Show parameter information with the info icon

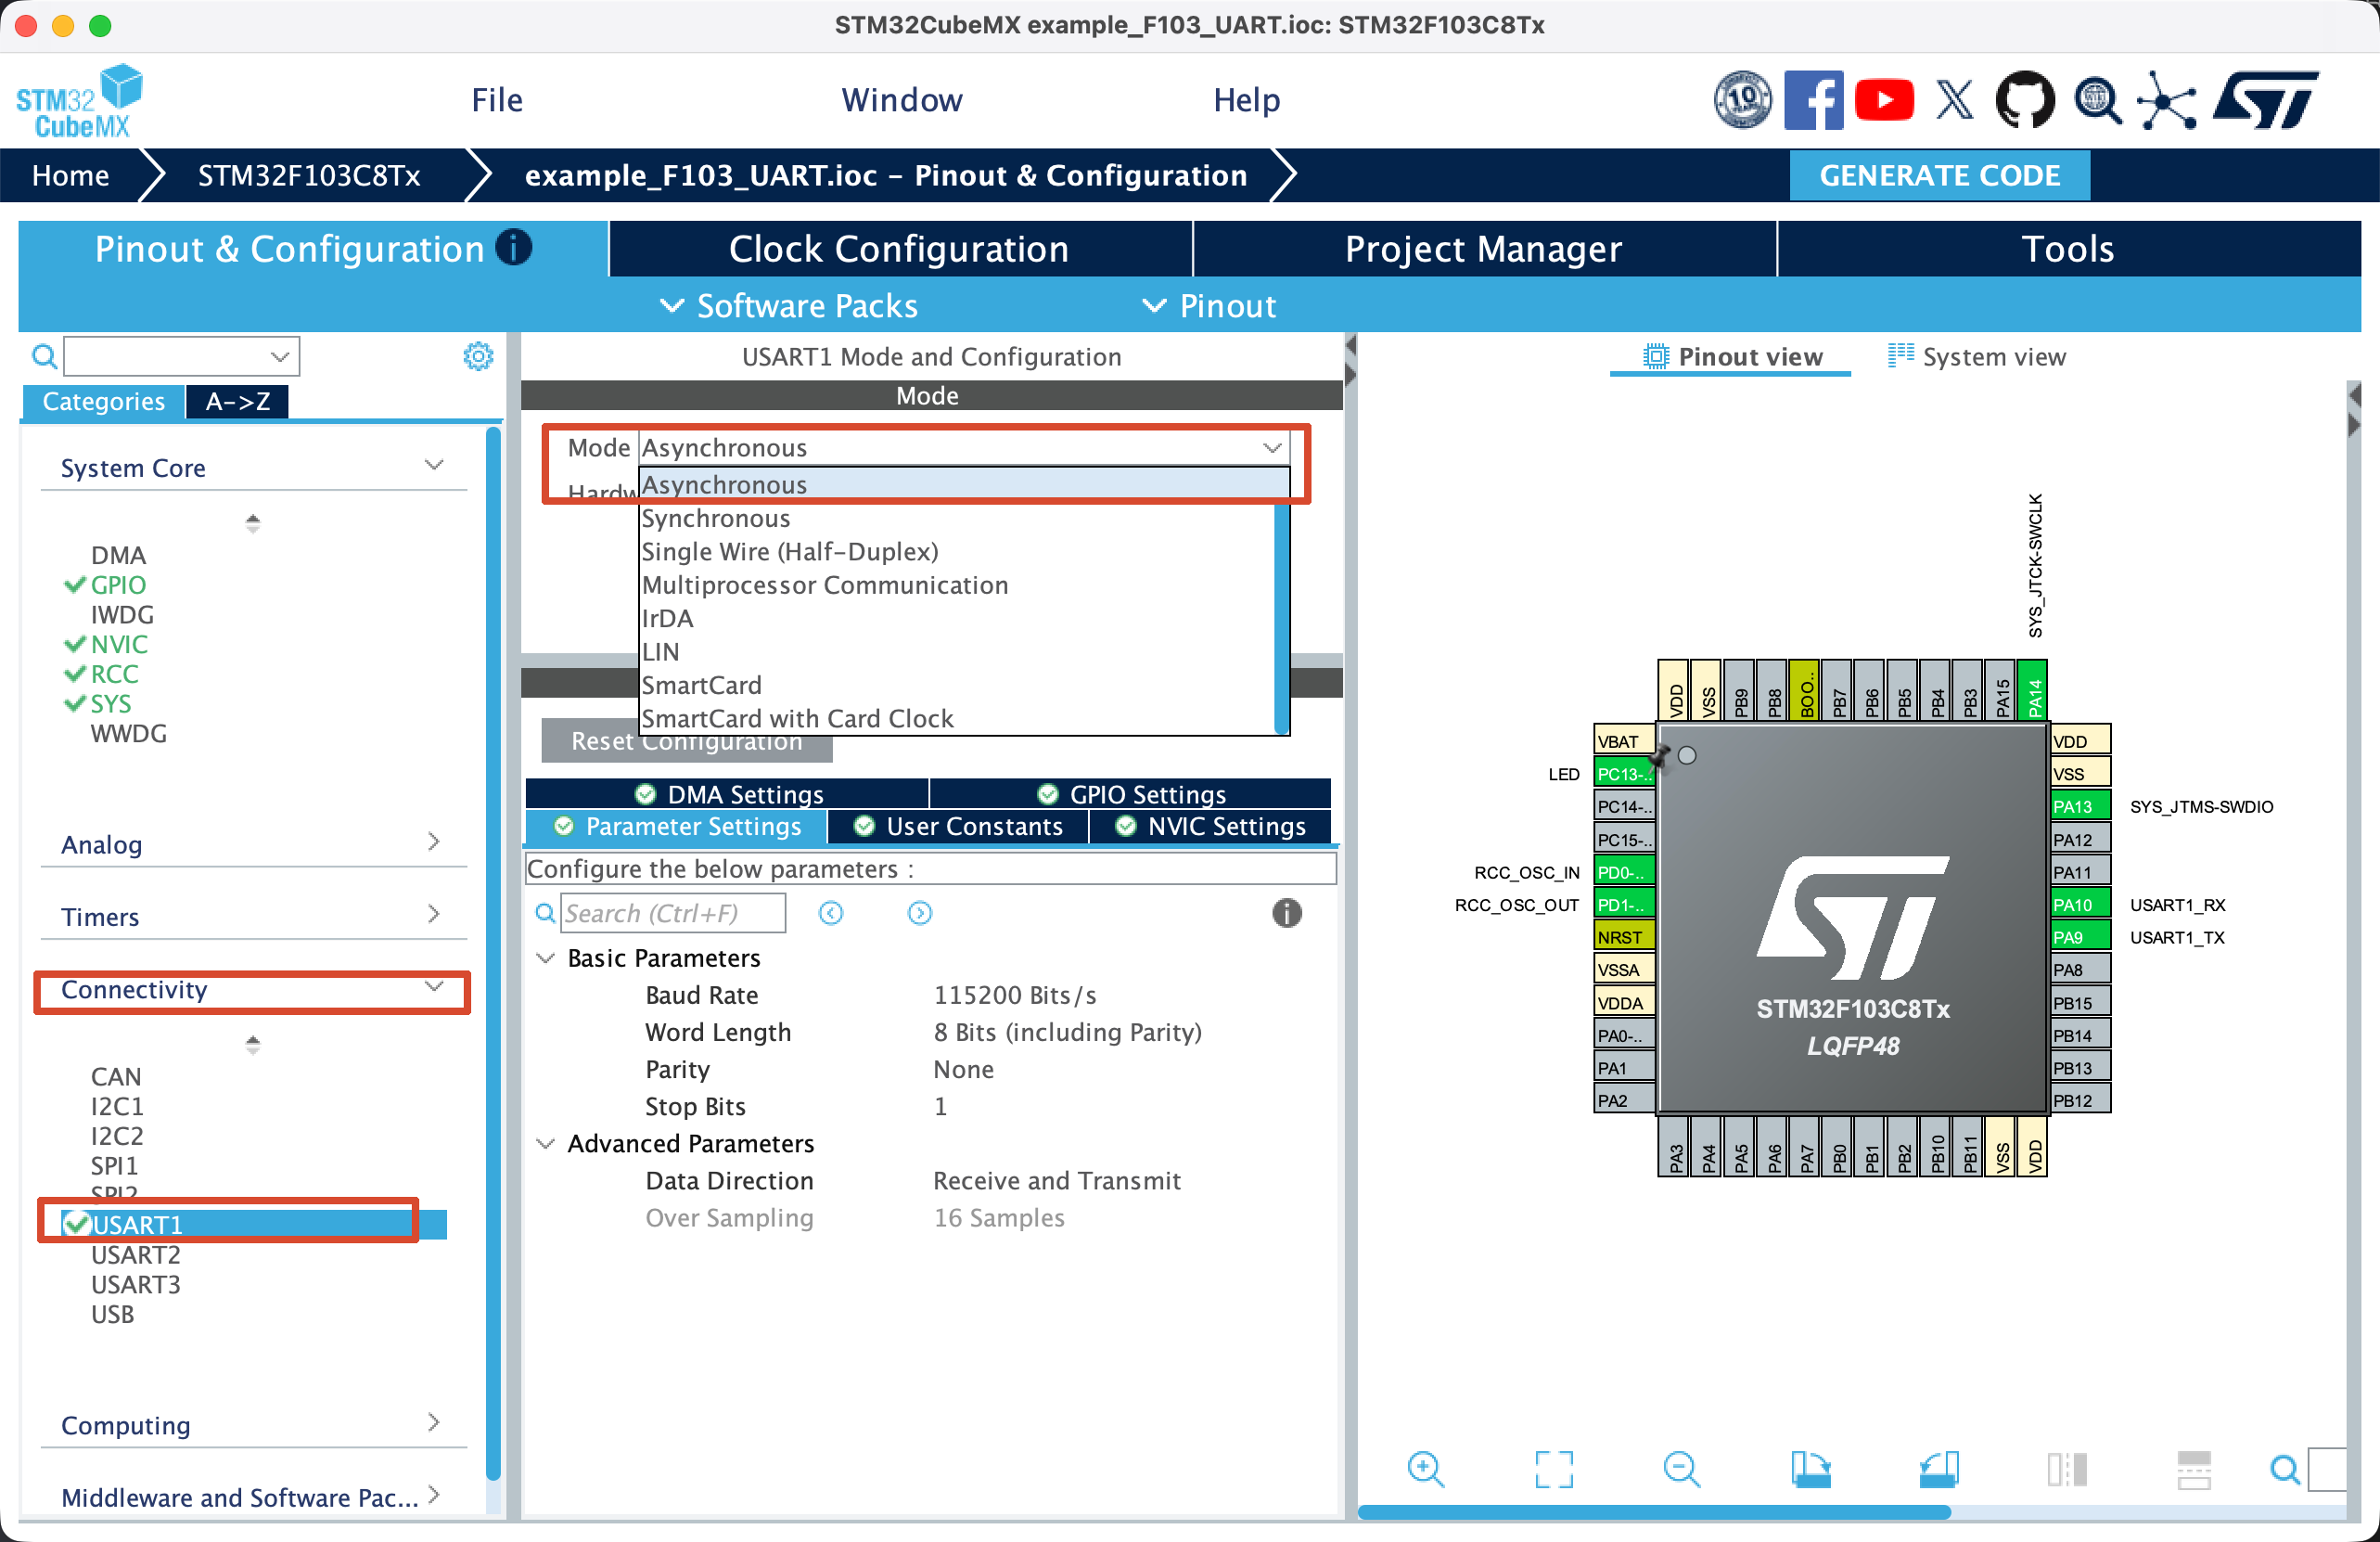point(1286,912)
